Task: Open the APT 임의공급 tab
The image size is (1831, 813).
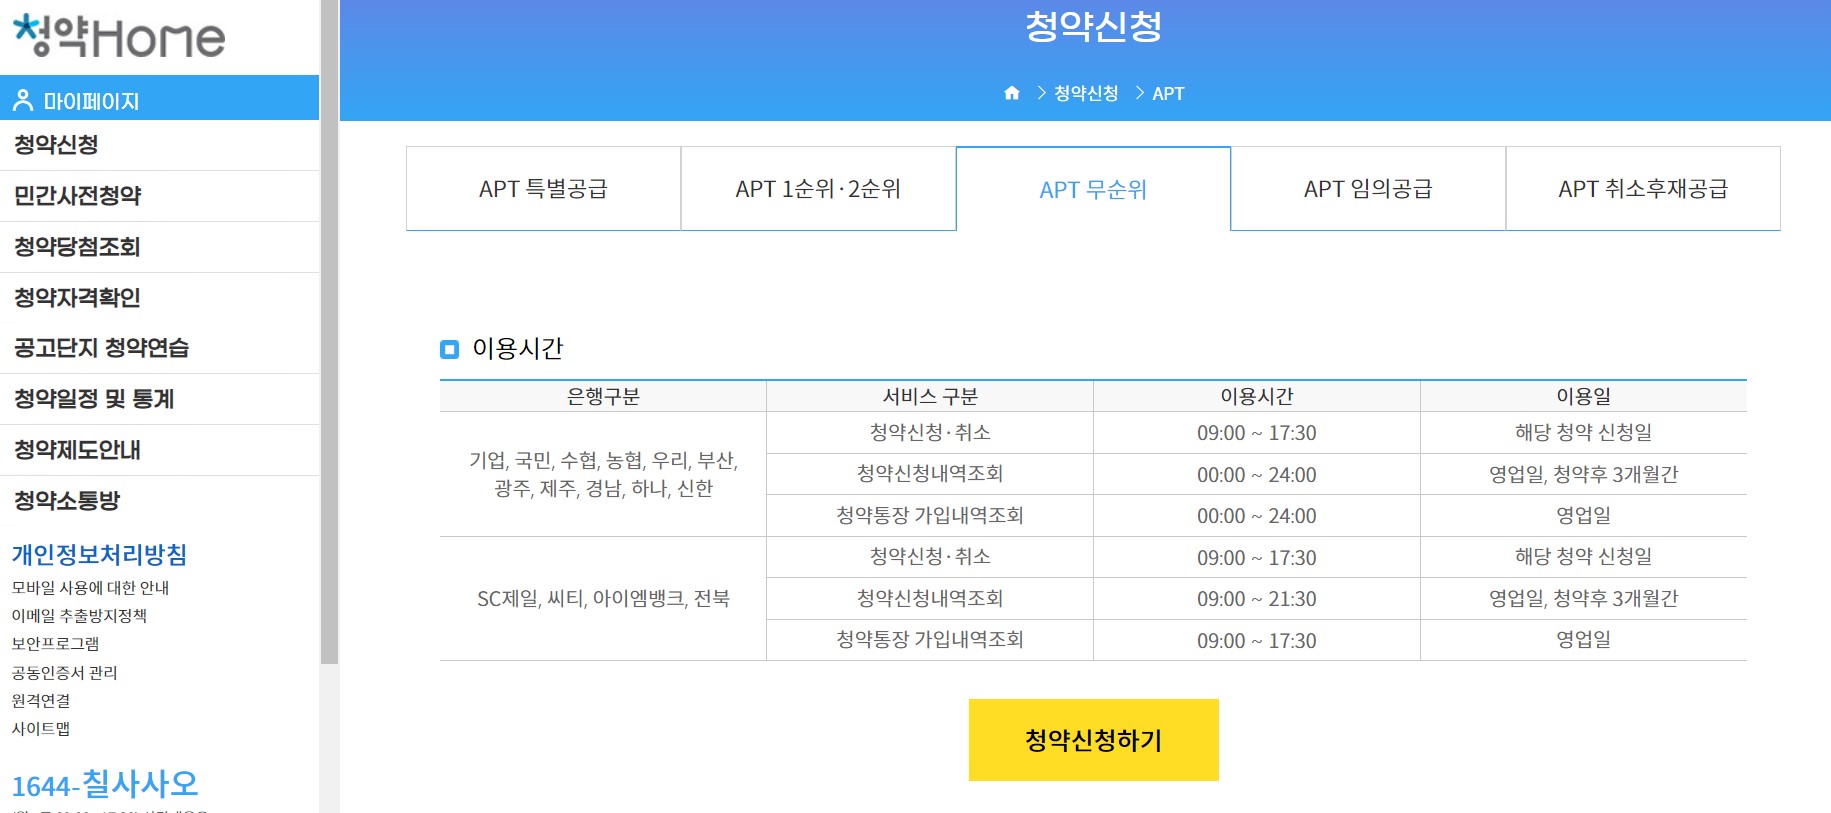Action: click(1368, 189)
